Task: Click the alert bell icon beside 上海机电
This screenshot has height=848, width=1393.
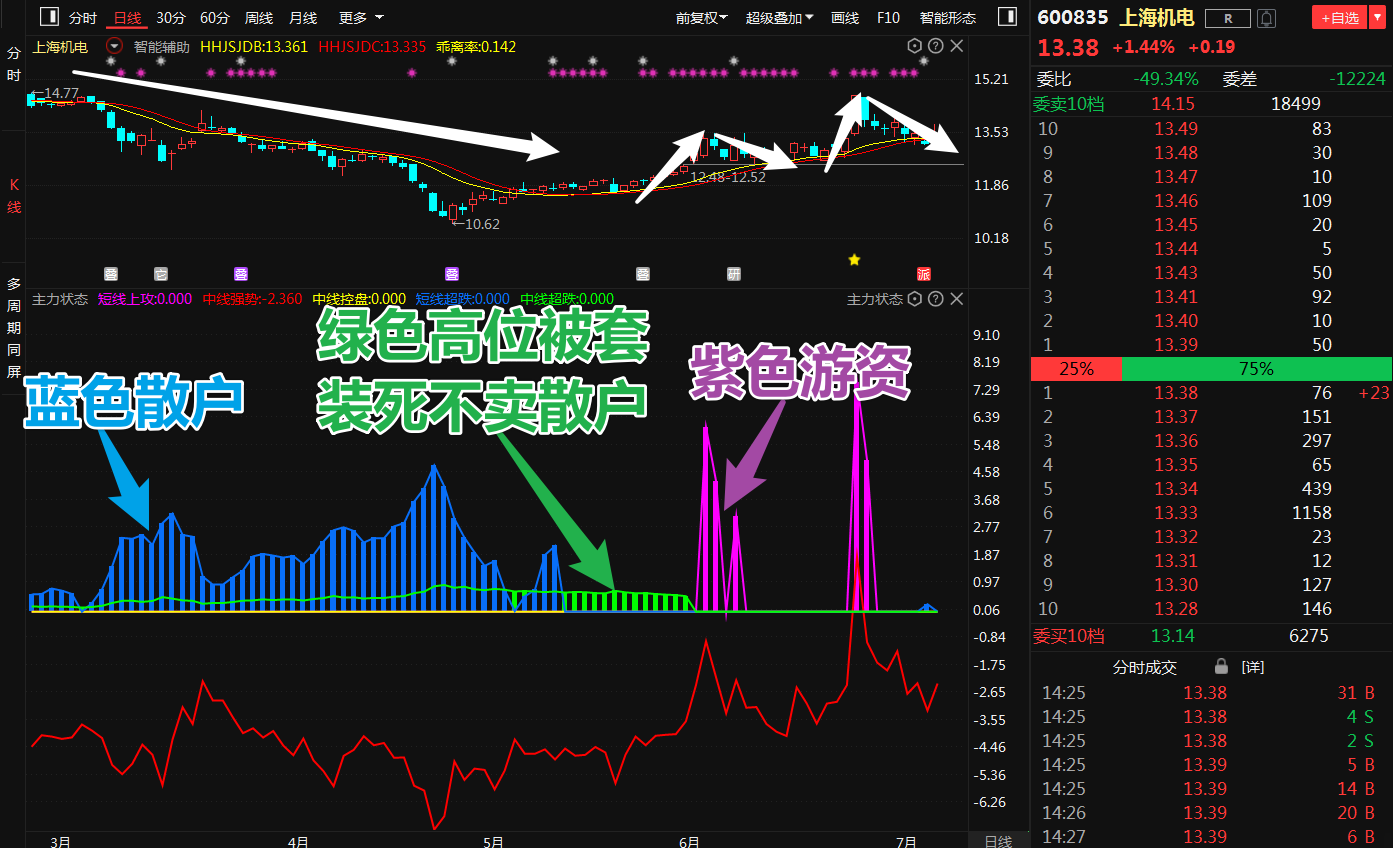Action: [x=1267, y=18]
